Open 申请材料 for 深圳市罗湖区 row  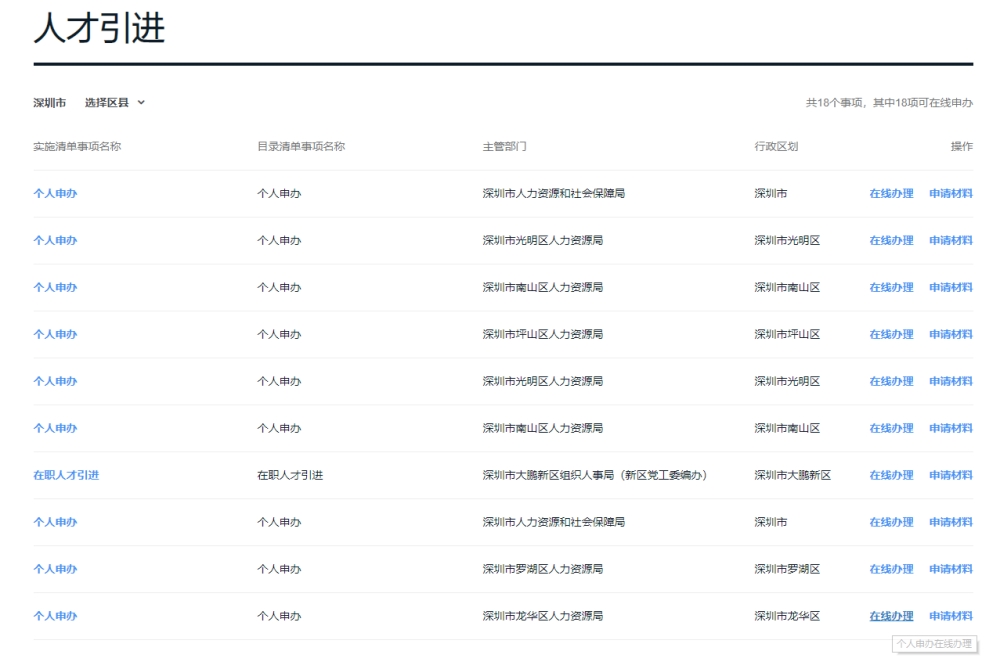pos(950,569)
